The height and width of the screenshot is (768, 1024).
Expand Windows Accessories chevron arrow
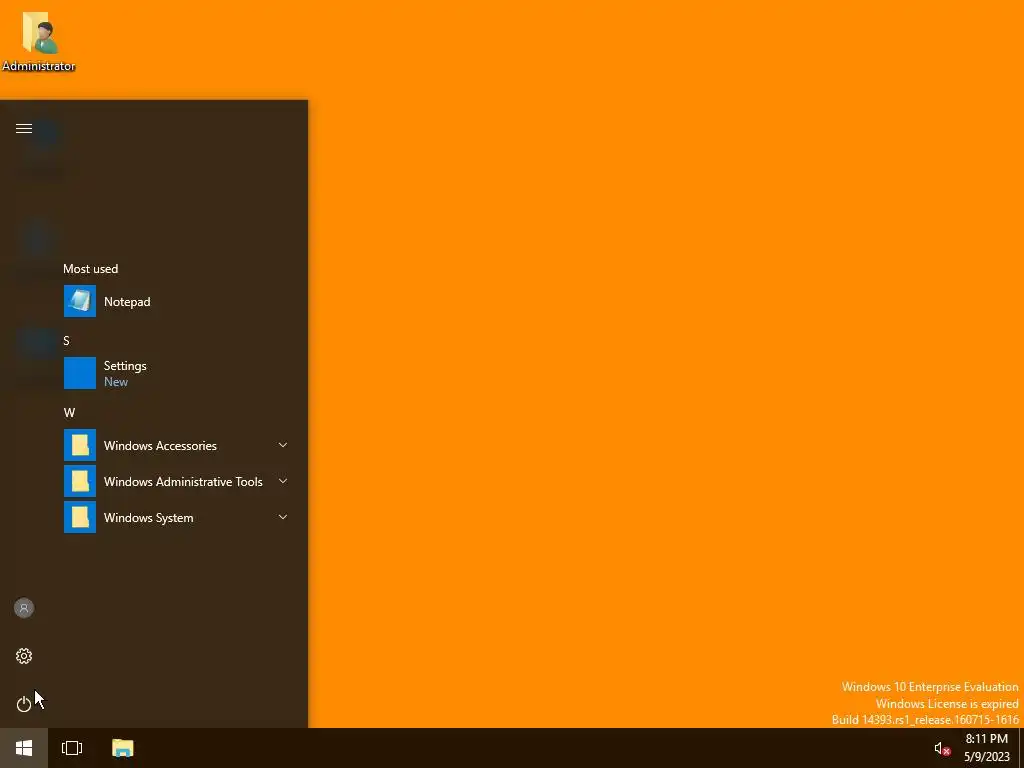pyautogui.click(x=283, y=445)
